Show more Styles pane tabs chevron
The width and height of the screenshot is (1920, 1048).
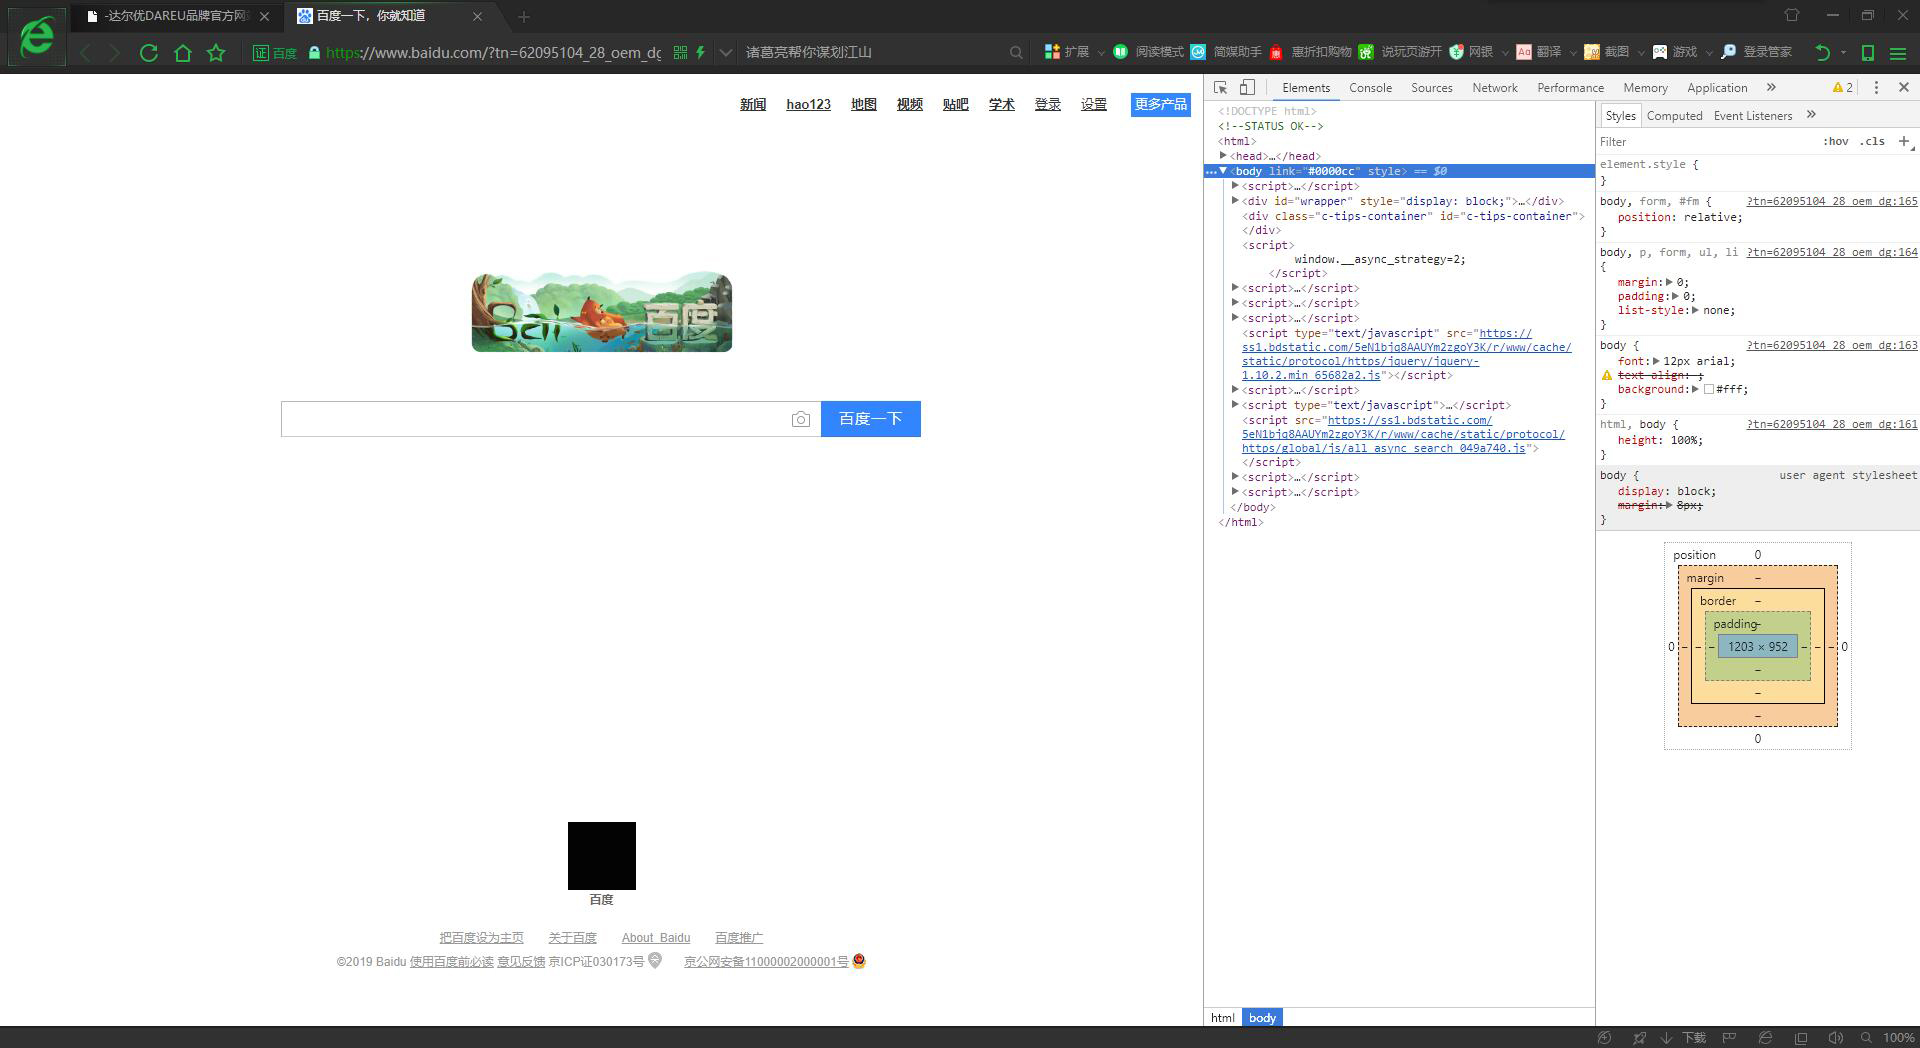tap(1811, 116)
